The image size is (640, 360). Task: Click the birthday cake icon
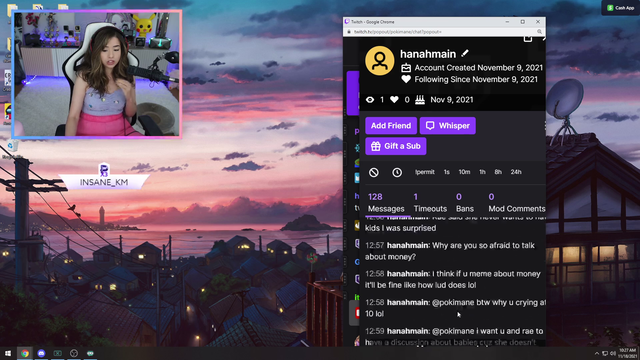tap(420, 100)
